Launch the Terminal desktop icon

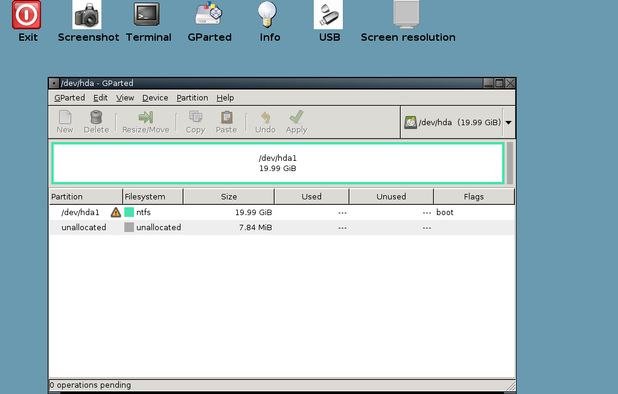click(147, 15)
